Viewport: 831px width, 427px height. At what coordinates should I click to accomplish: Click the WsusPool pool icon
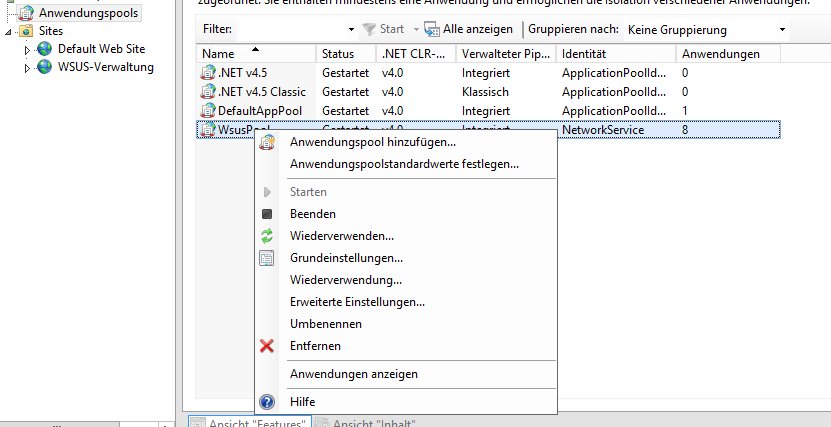(208, 130)
